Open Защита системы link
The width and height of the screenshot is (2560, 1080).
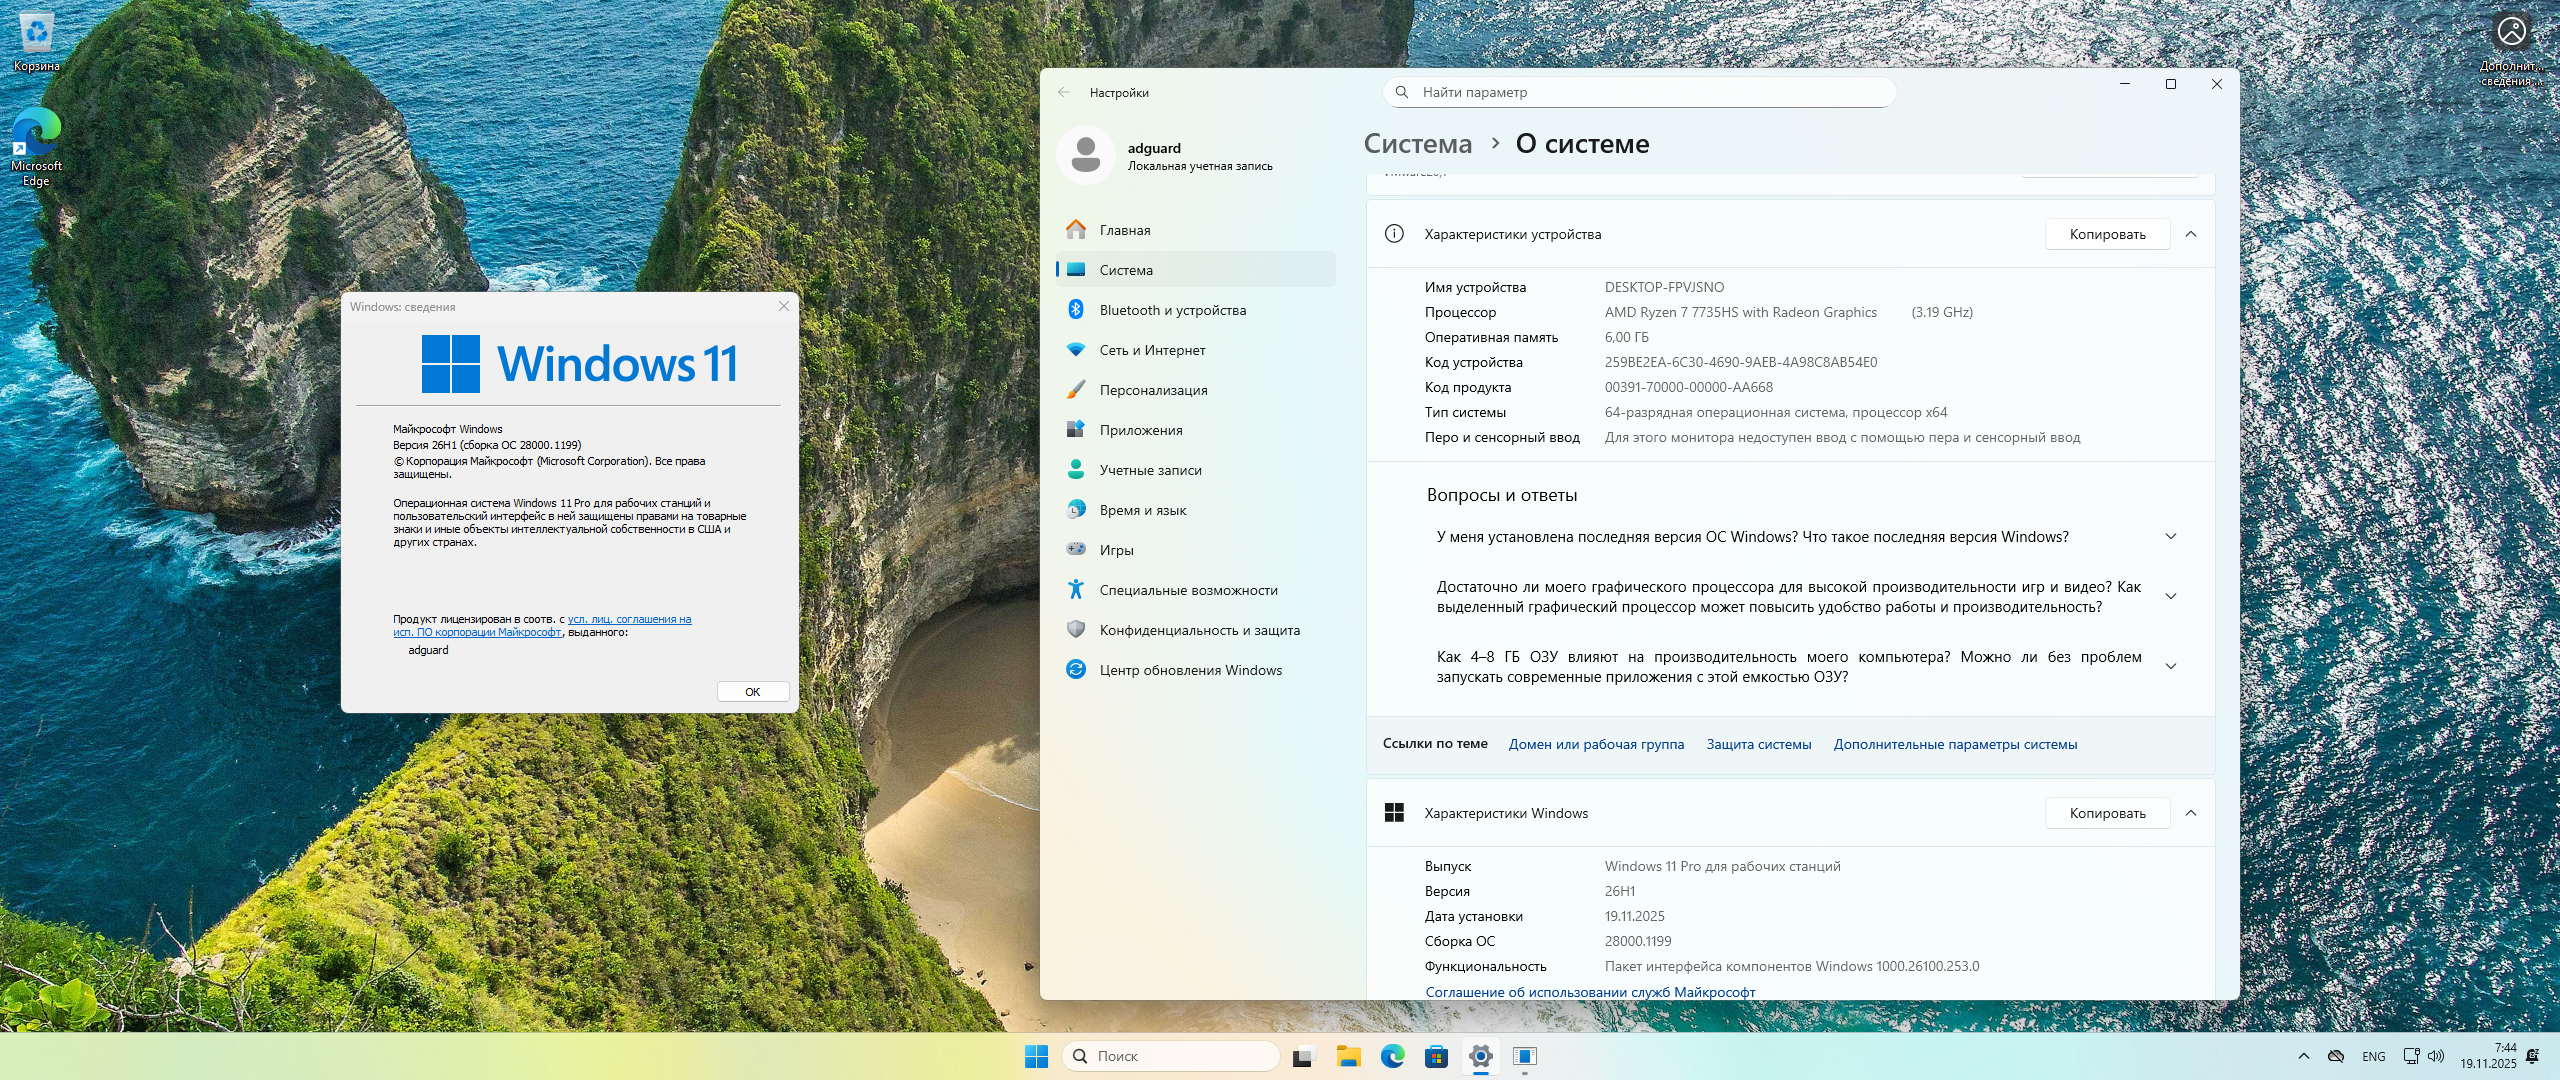[1758, 744]
